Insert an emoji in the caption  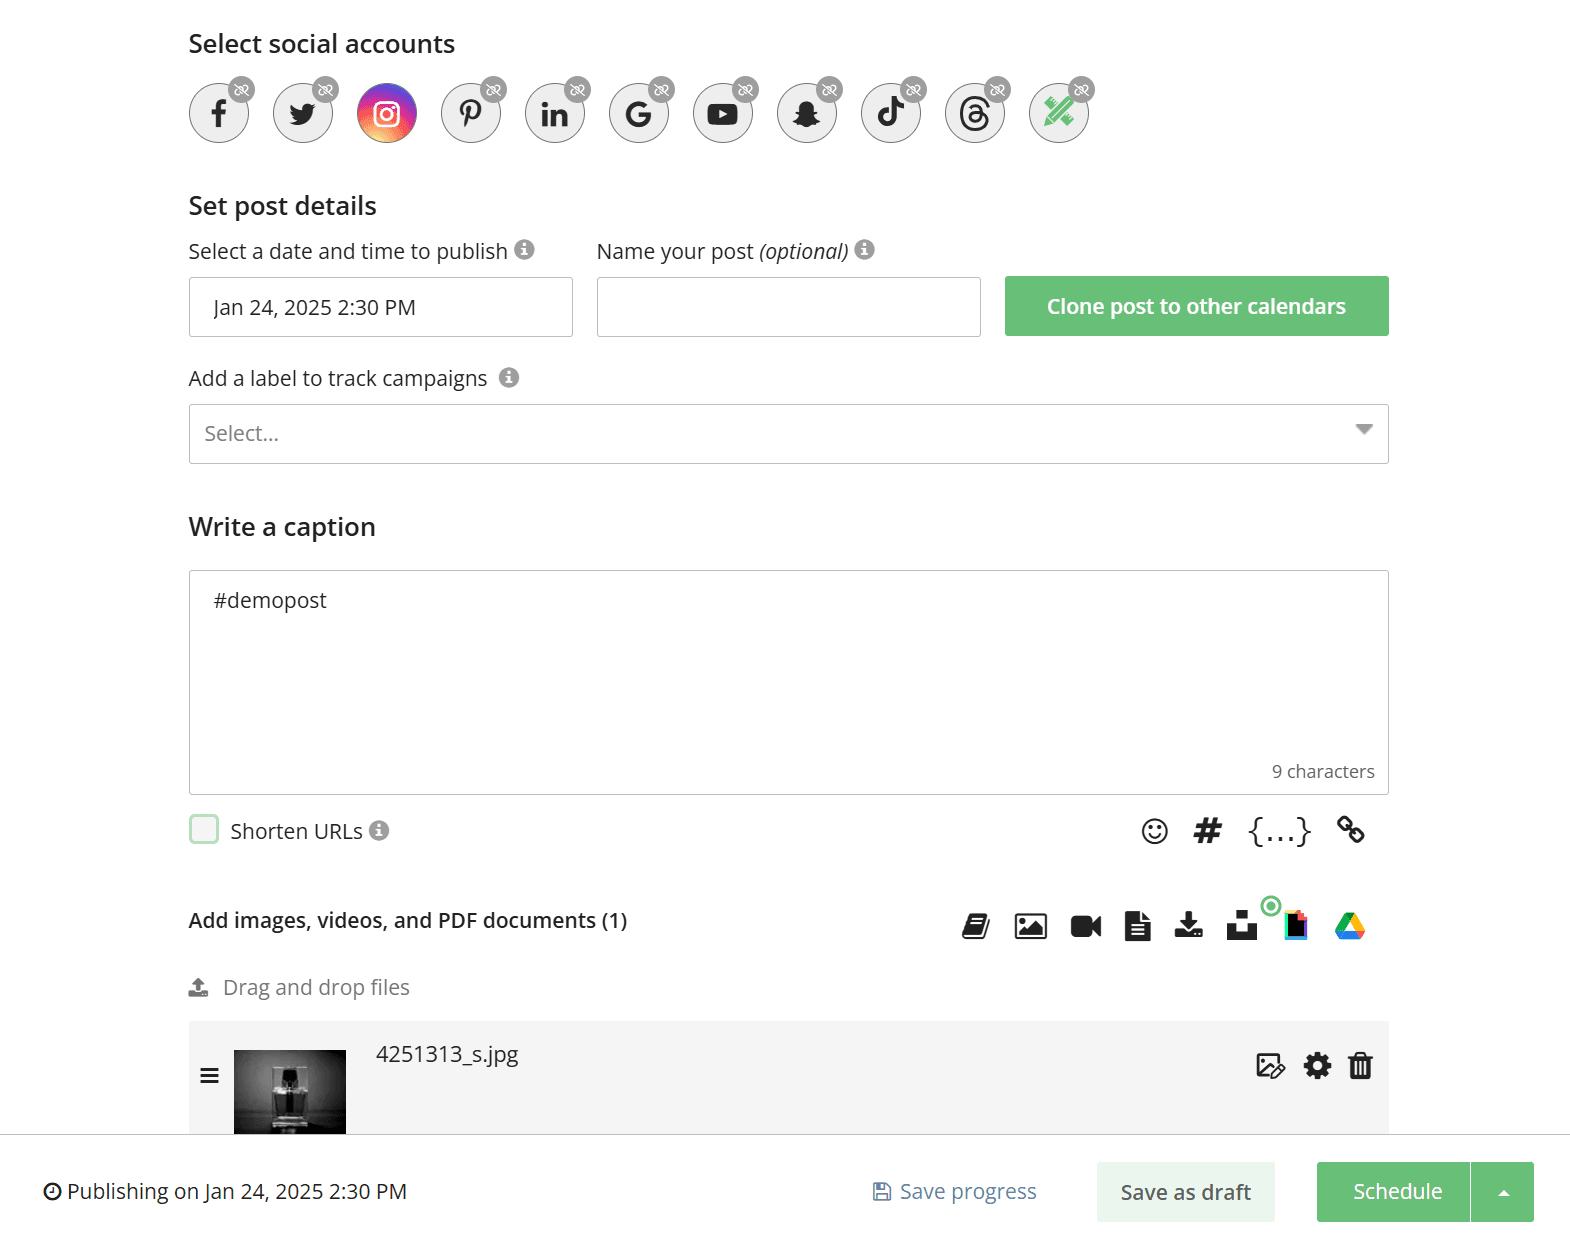[1155, 831]
